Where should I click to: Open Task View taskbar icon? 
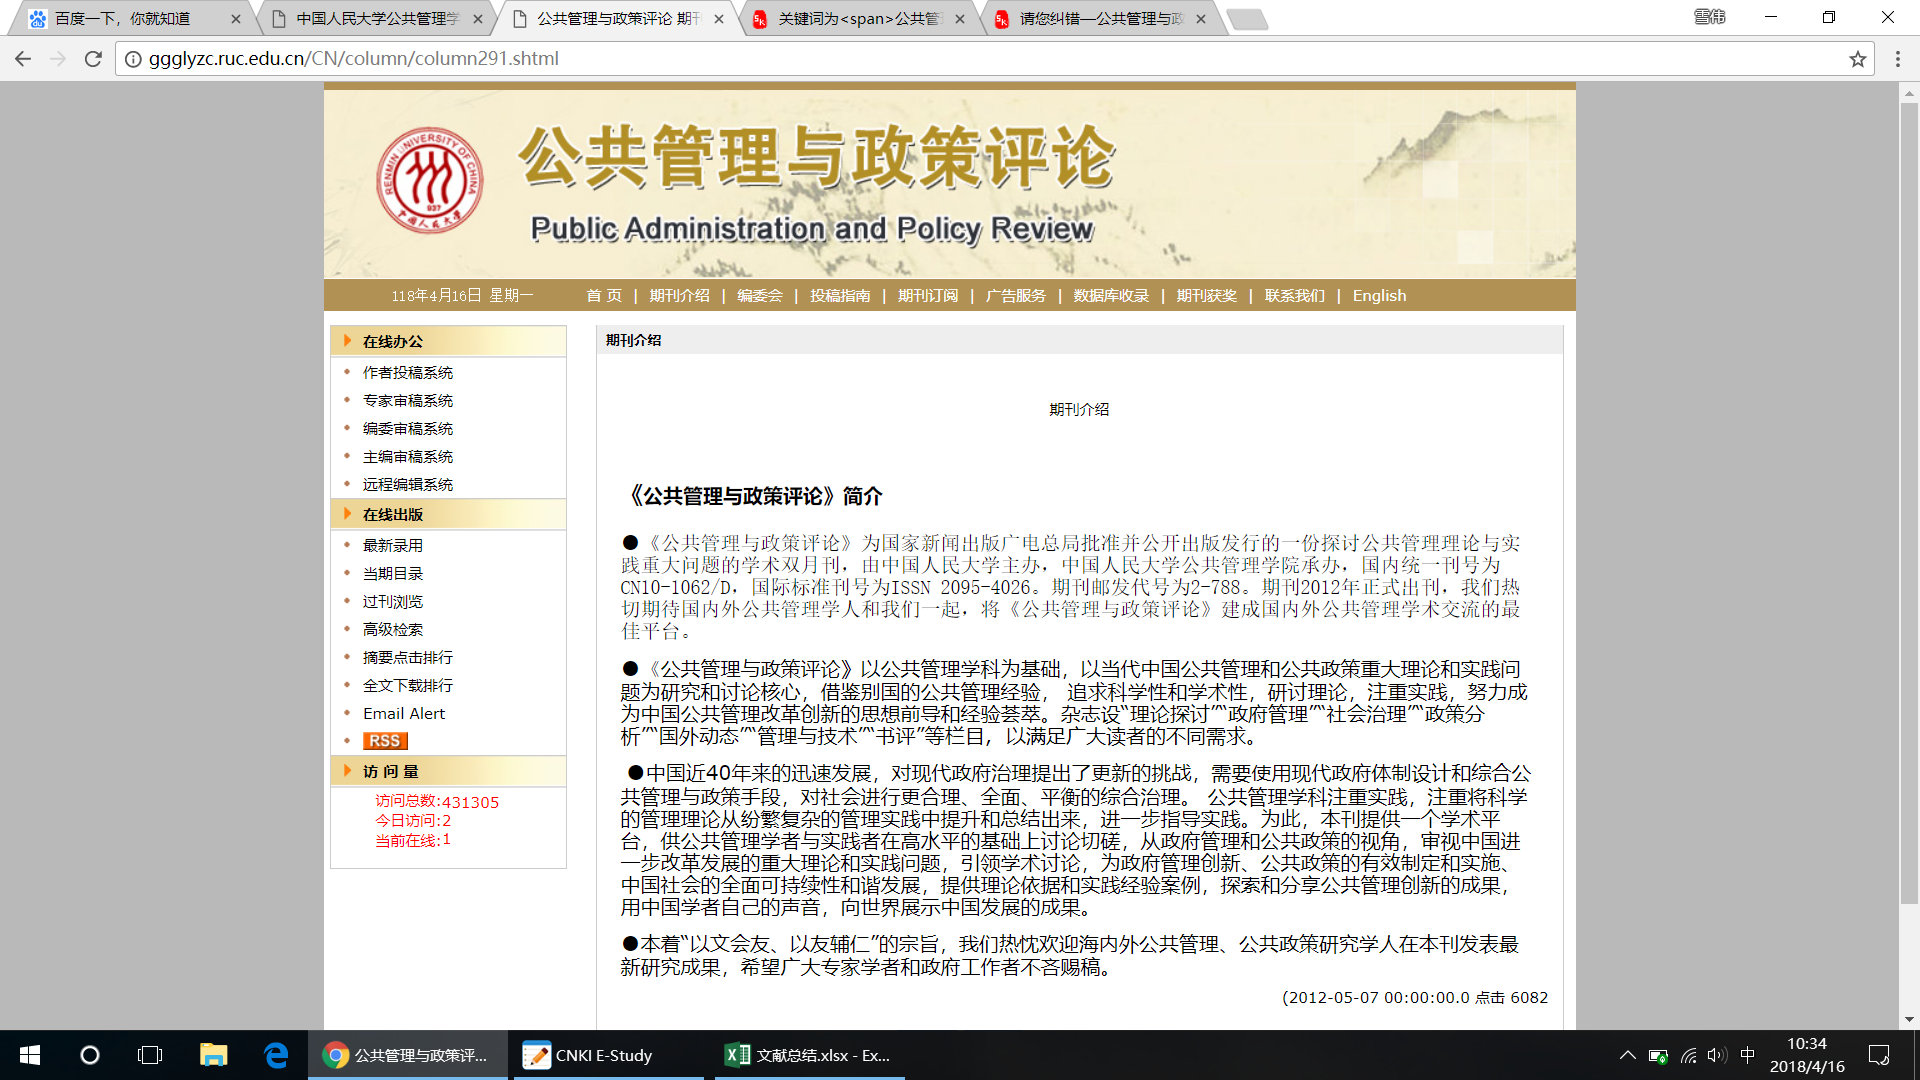[150, 1055]
